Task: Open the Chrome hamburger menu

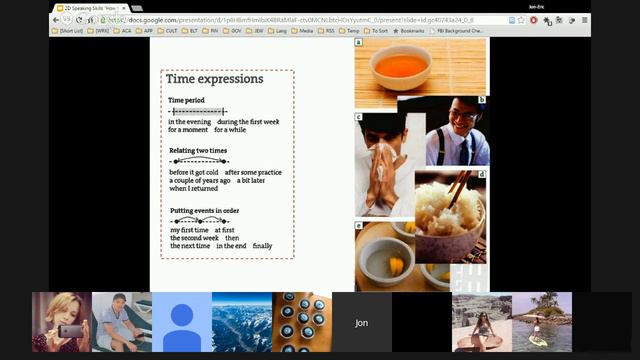Action: 584,20
